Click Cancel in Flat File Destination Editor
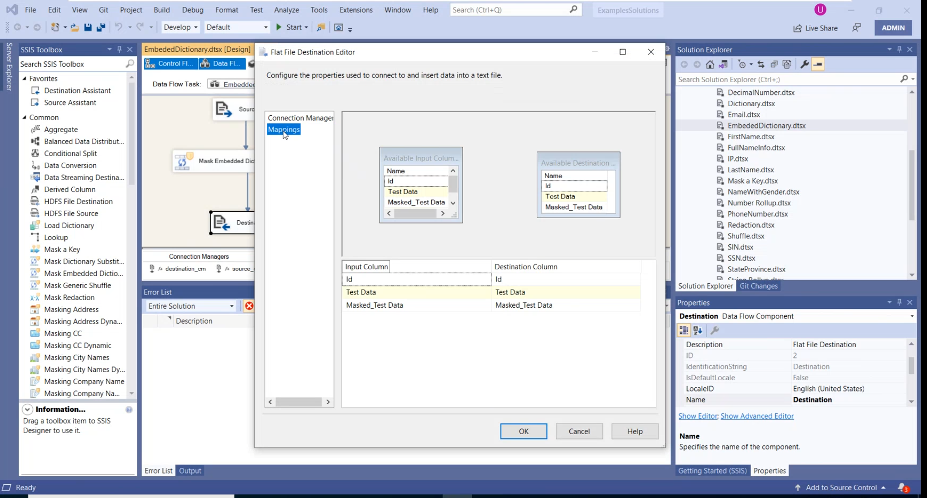The width and height of the screenshot is (927, 498). tap(579, 431)
